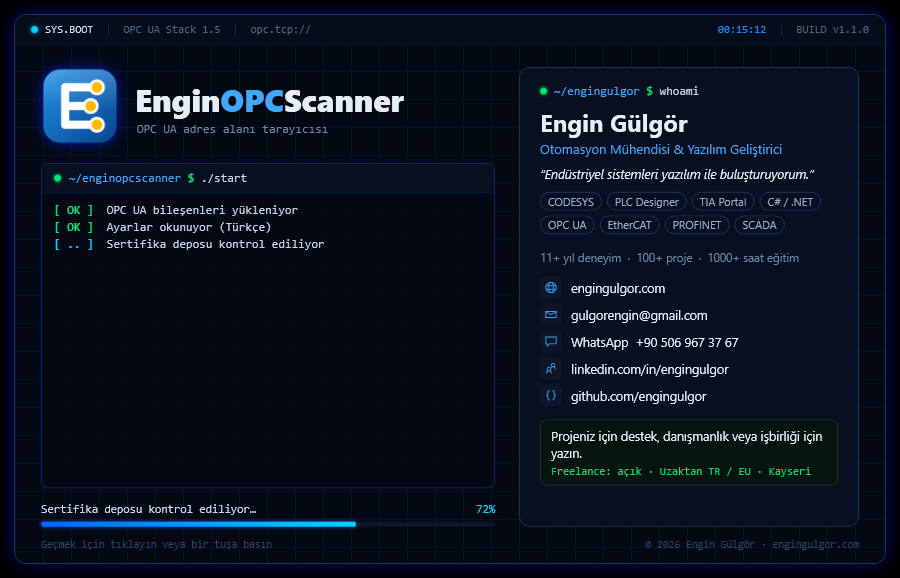The height and width of the screenshot is (578, 900).
Task: Click the blue status dot beside SYS.BOOT
Action: tap(34, 29)
